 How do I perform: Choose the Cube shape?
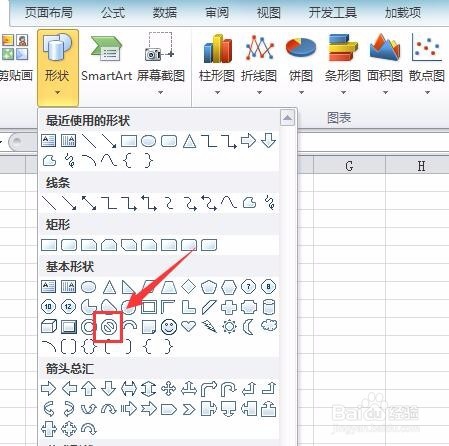(49, 327)
